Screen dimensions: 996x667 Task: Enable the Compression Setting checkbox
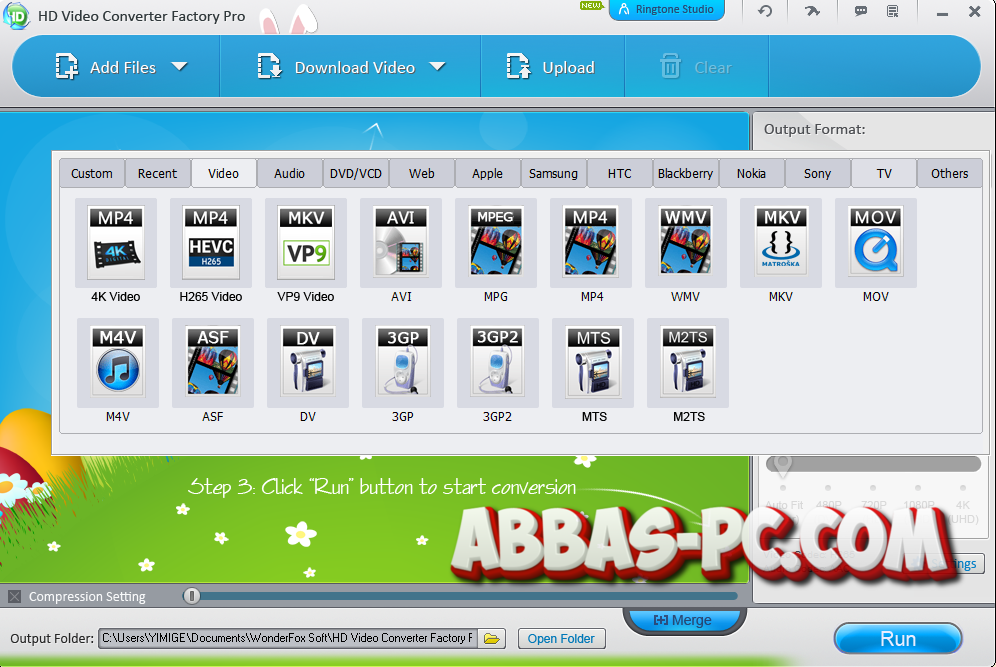13,596
